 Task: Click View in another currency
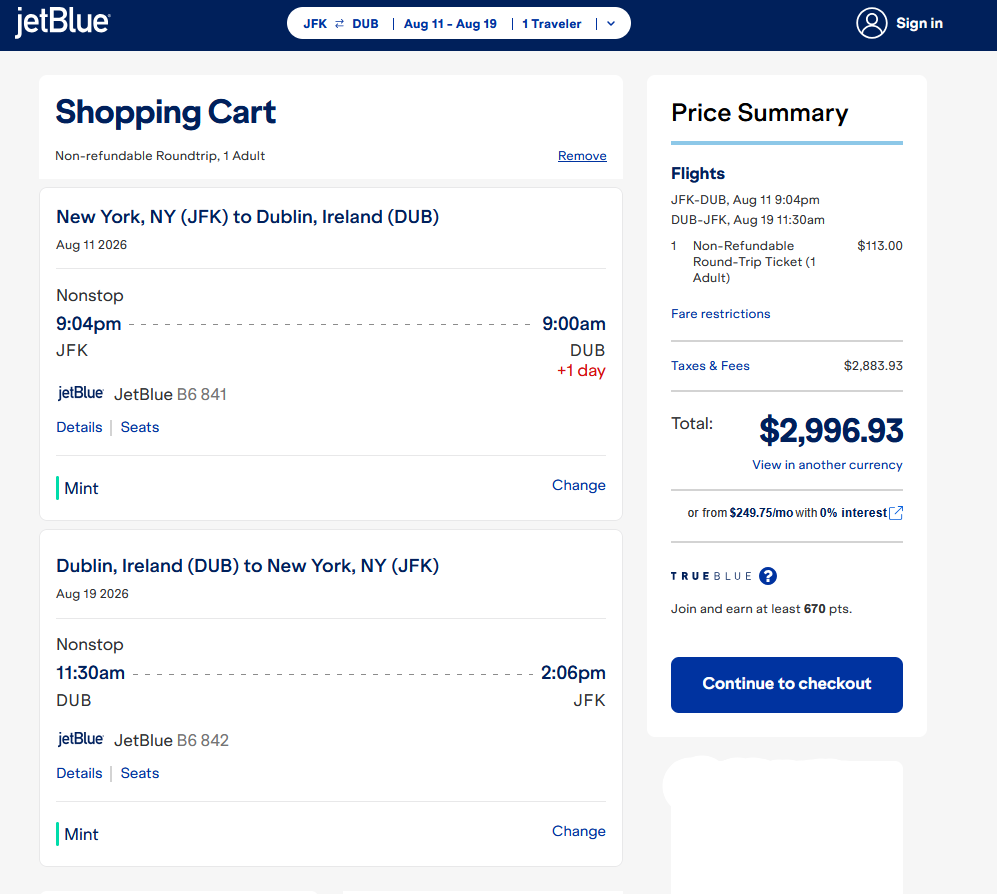pyautogui.click(x=827, y=465)
